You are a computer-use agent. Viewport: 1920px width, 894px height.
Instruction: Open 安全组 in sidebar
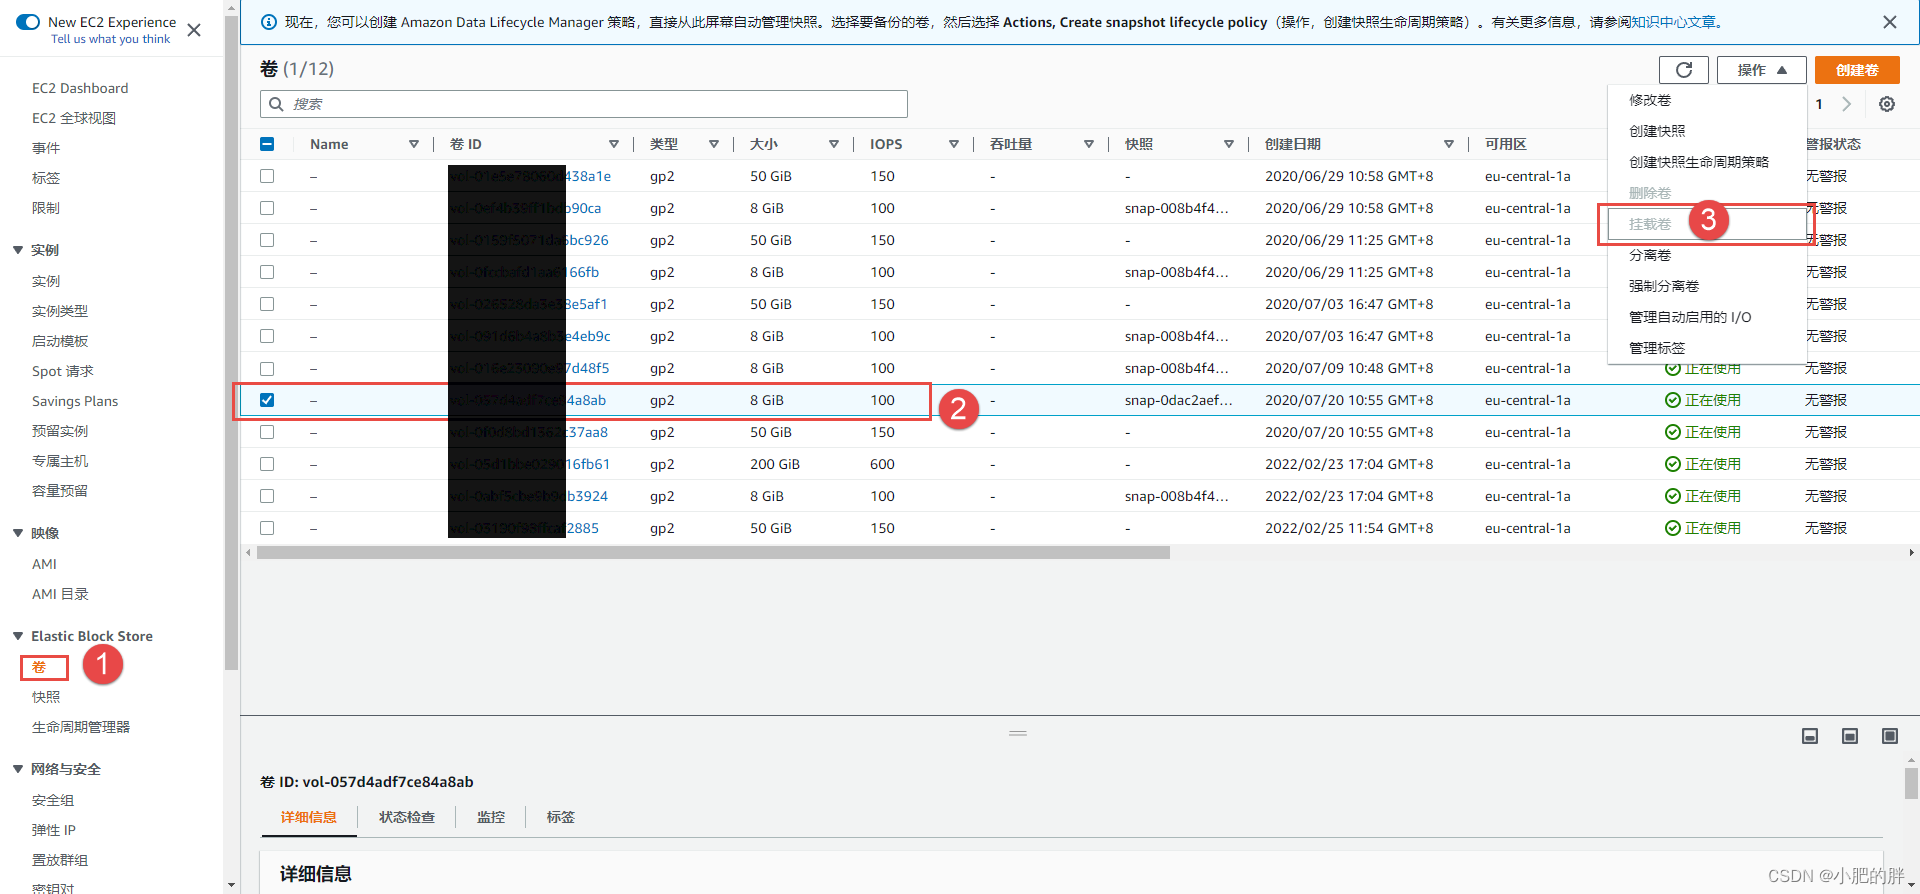coord(53,800)
